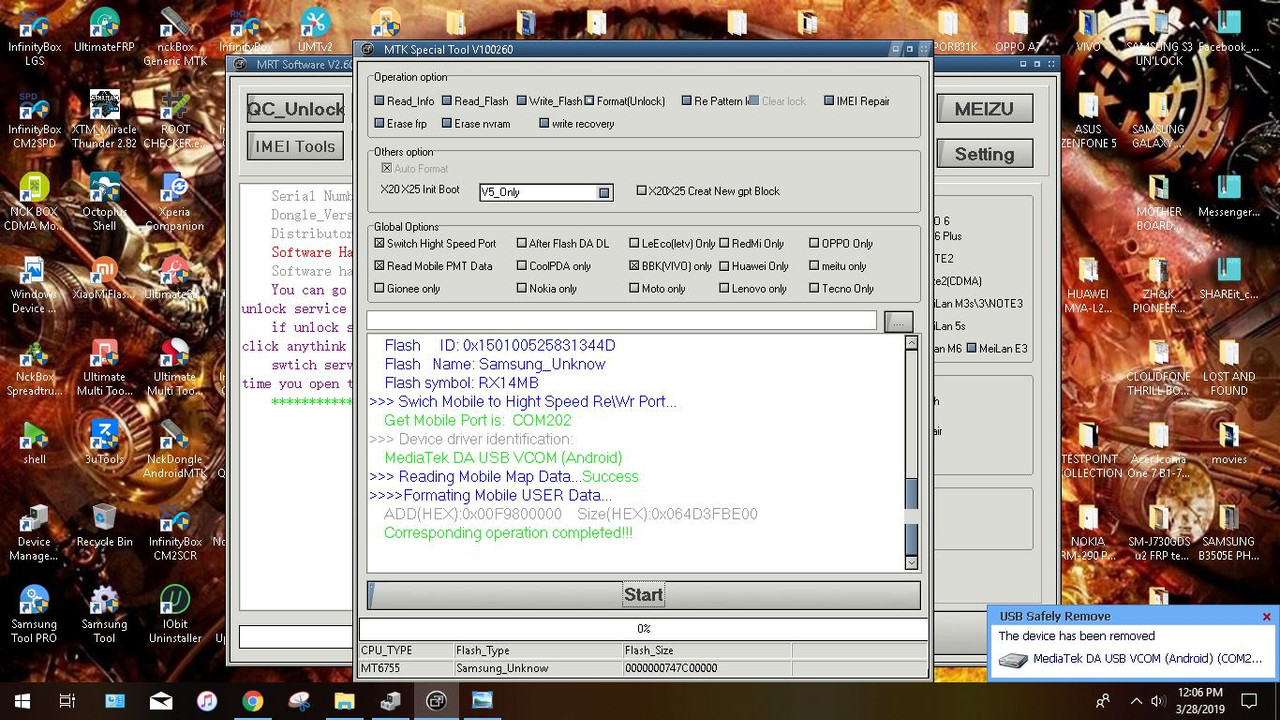Close the USB Safely Remove notification
This screenshot has height=720, width=1280.
click(x=1267, y=617)
